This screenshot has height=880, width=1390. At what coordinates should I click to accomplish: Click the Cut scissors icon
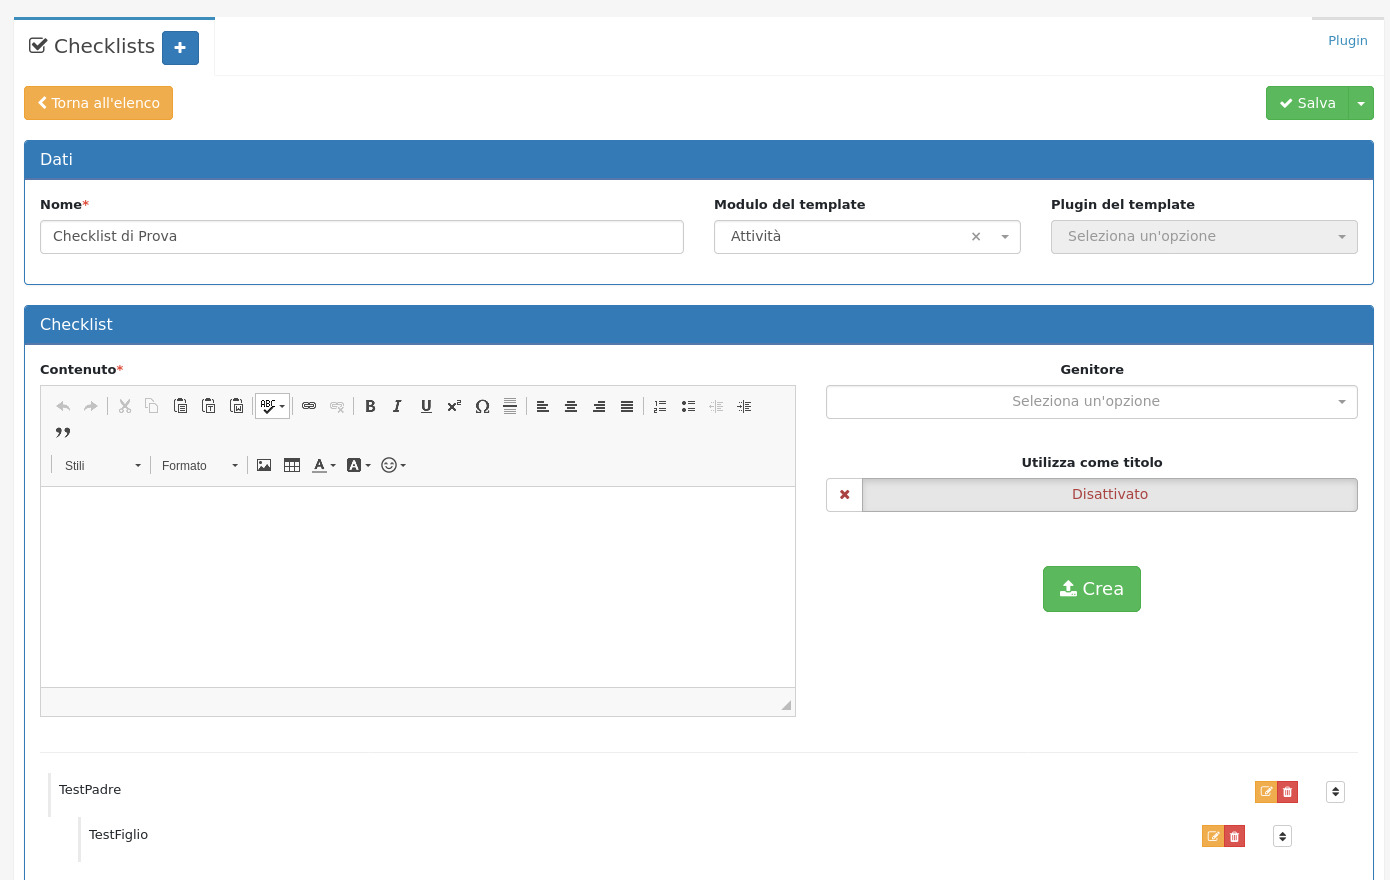(125, 406)
